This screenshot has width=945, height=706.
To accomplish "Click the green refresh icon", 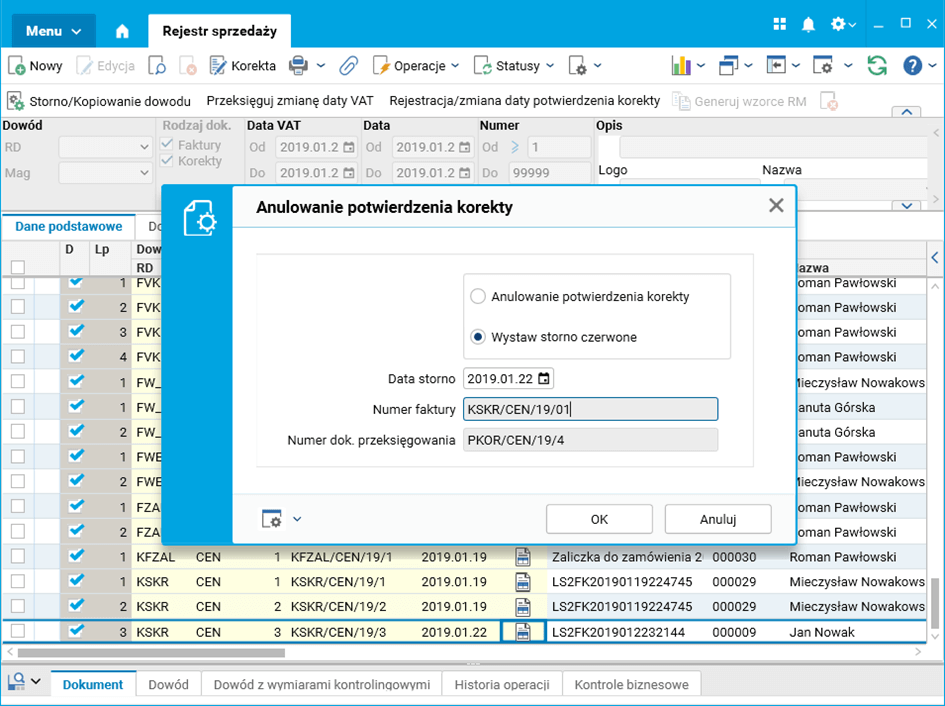I will coord(877,66).
